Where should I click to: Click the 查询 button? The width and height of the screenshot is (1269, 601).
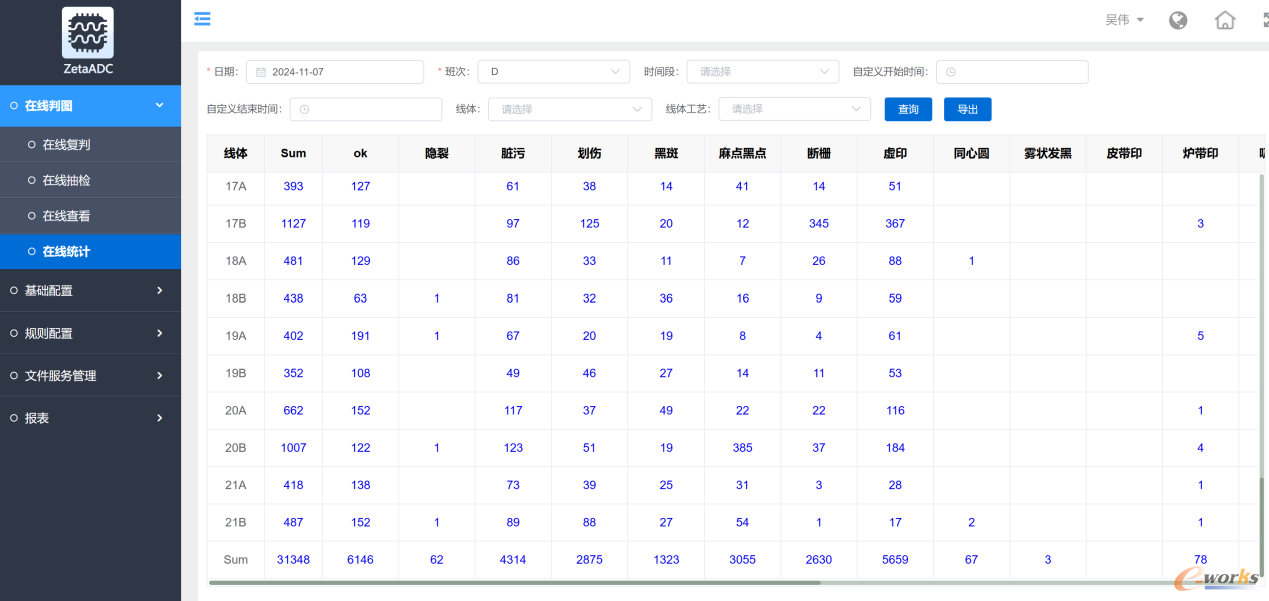pos(908,109)
